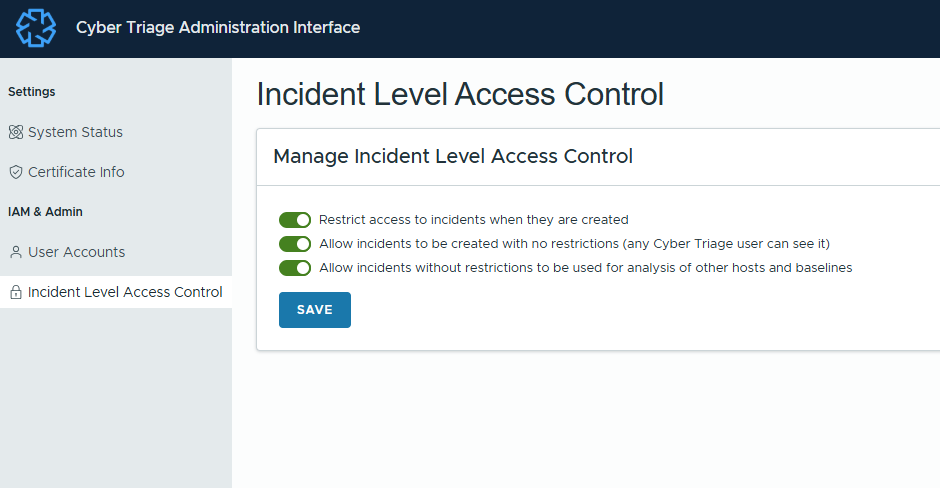Click the Manage Incident Level Access Control heading

tap(453, 156)
